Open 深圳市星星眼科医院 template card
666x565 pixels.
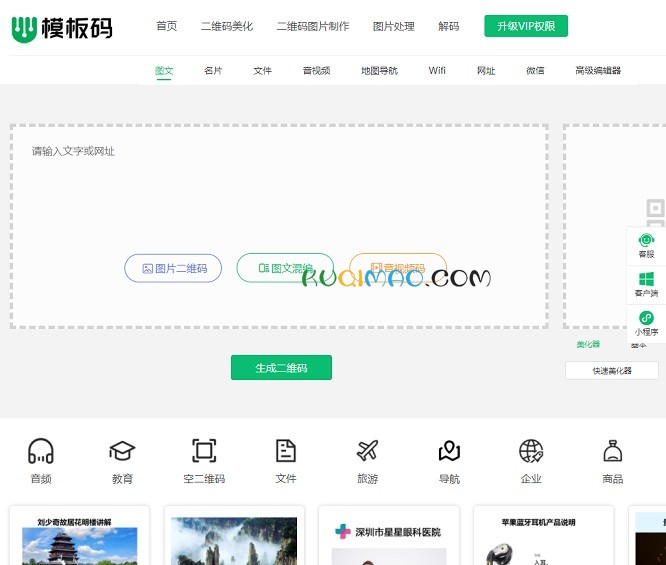(x=389, y=535)
